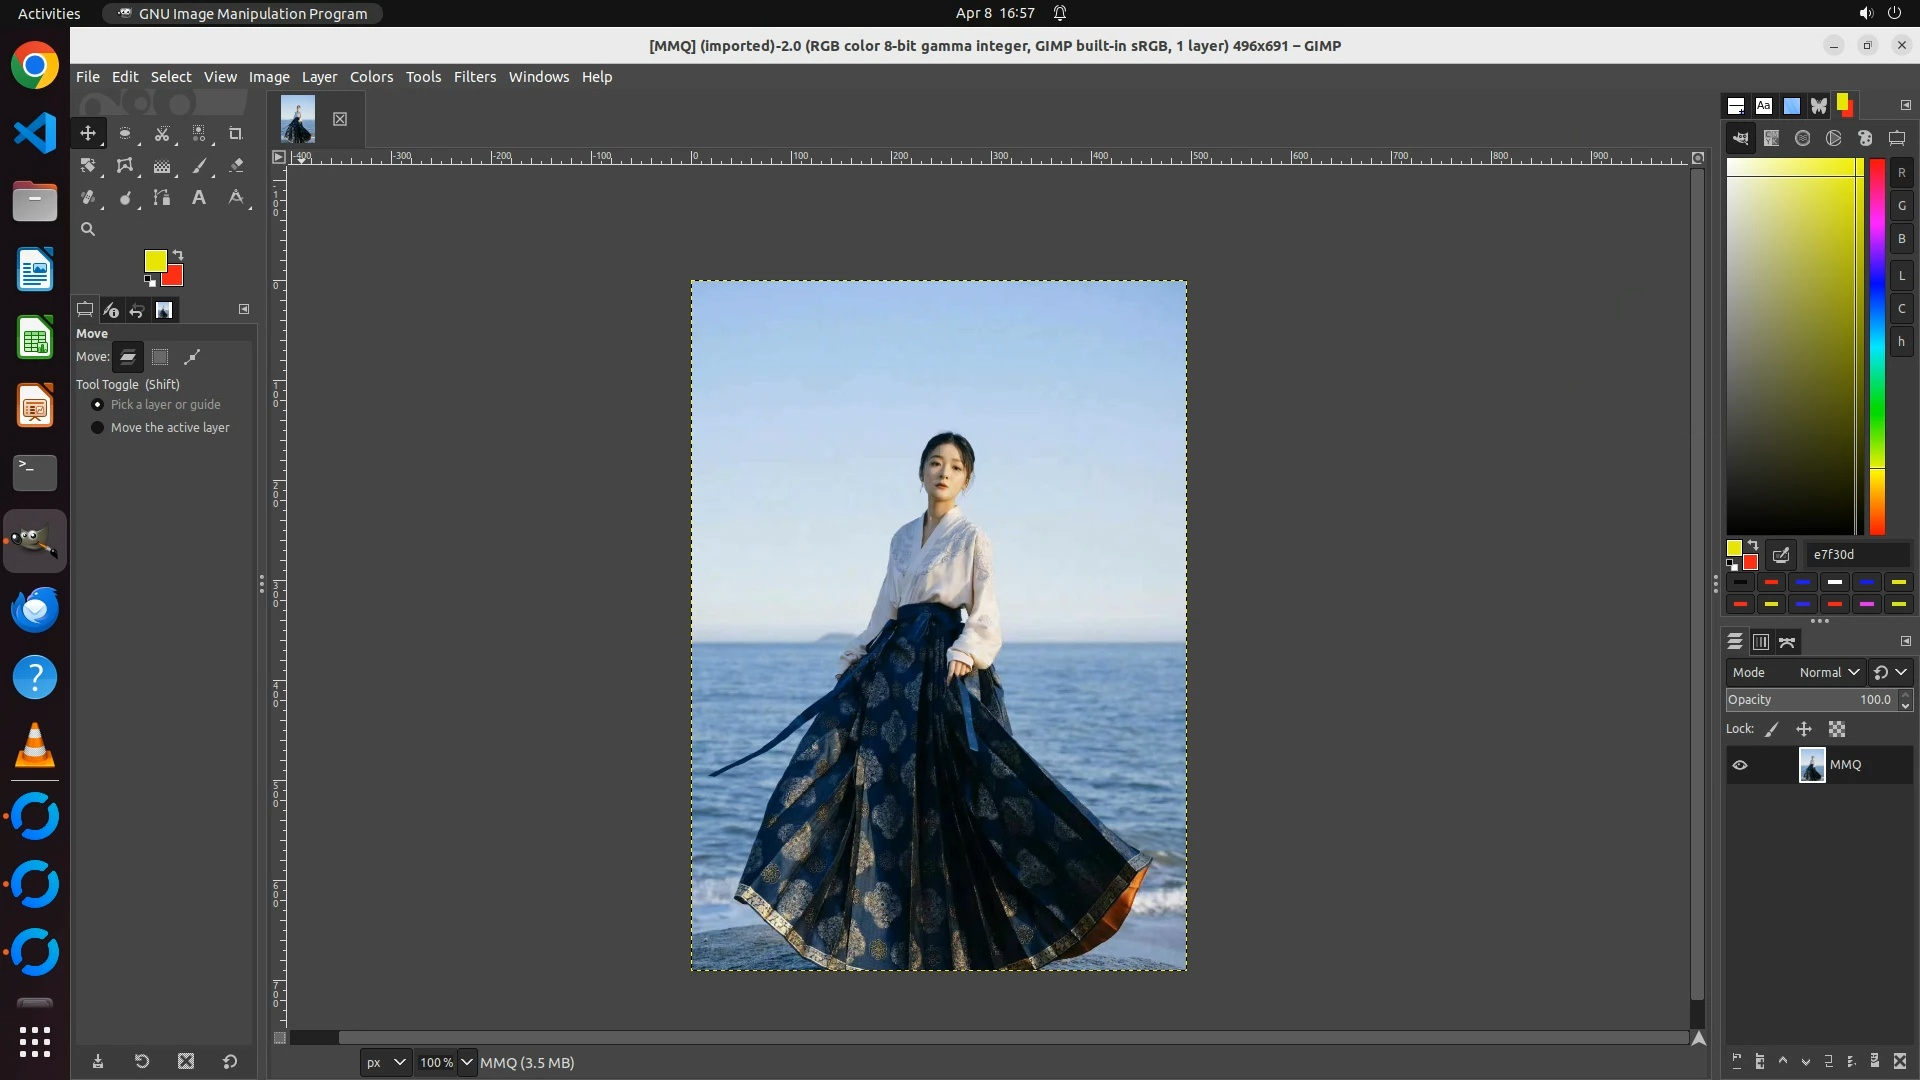Select the Zoom magnifier tool

click(88, 229)
